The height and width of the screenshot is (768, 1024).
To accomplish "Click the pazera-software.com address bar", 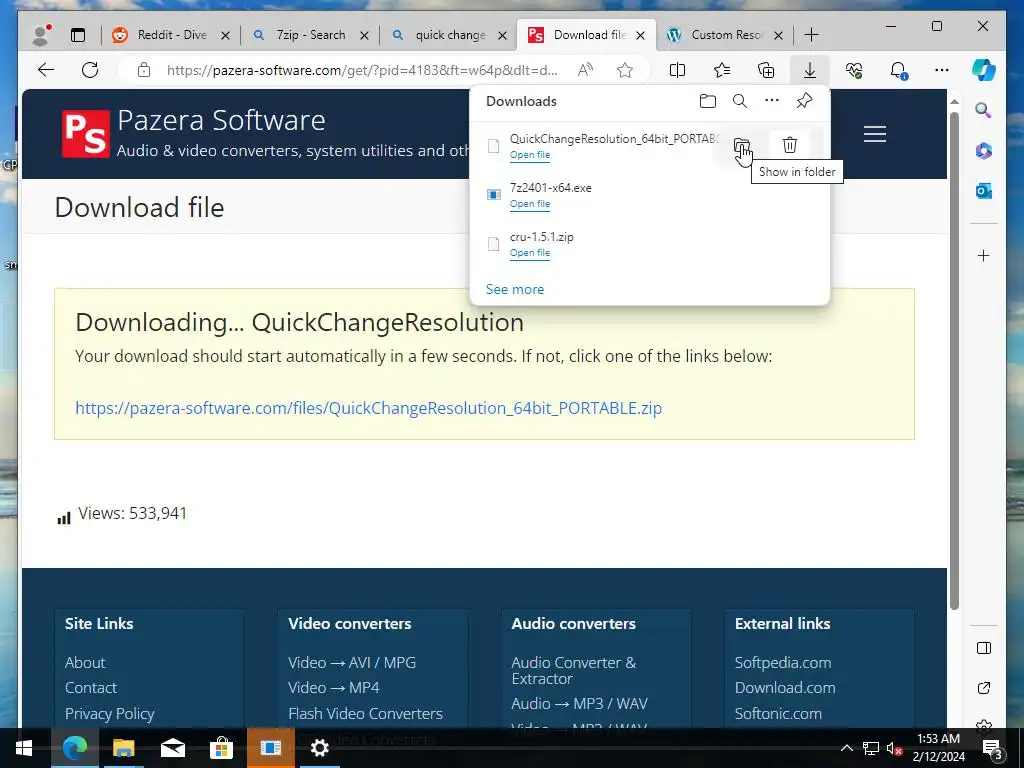I will coord(362,70).
